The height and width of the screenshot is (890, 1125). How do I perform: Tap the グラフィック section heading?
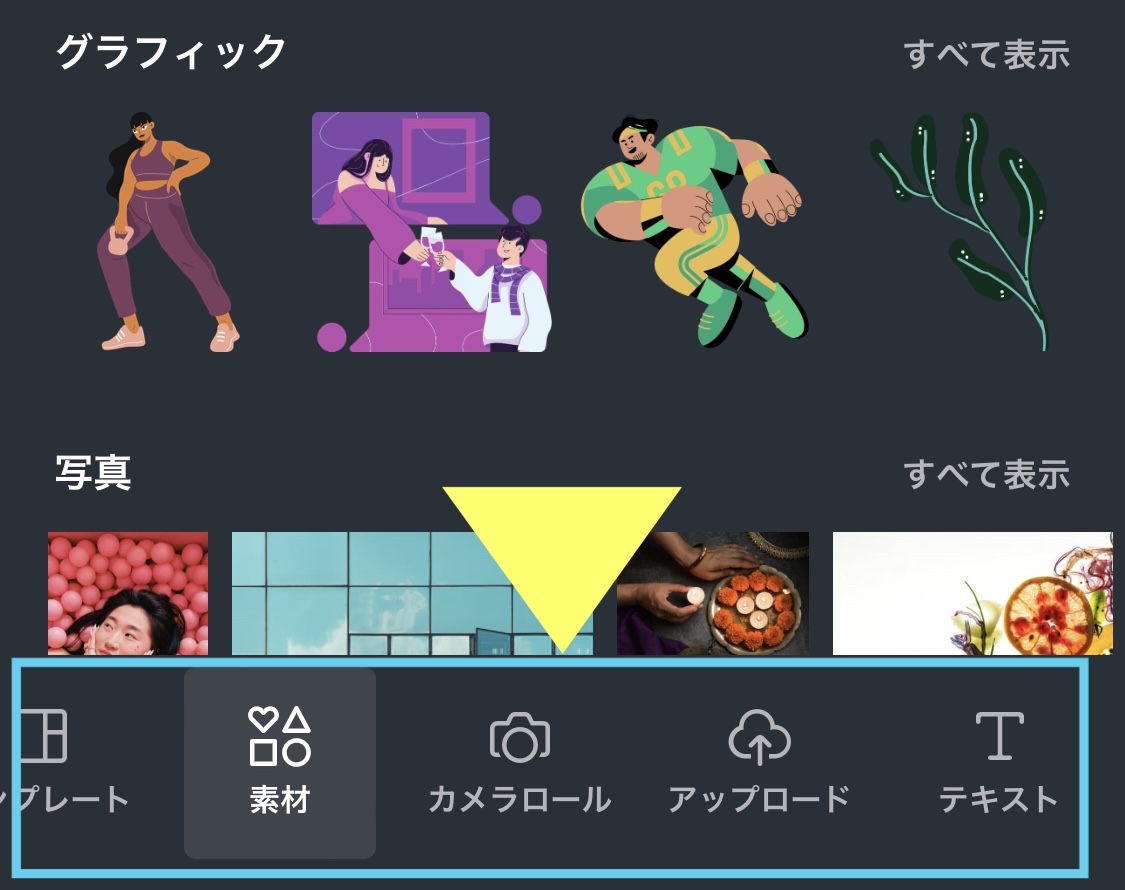[x=171, y=52]
